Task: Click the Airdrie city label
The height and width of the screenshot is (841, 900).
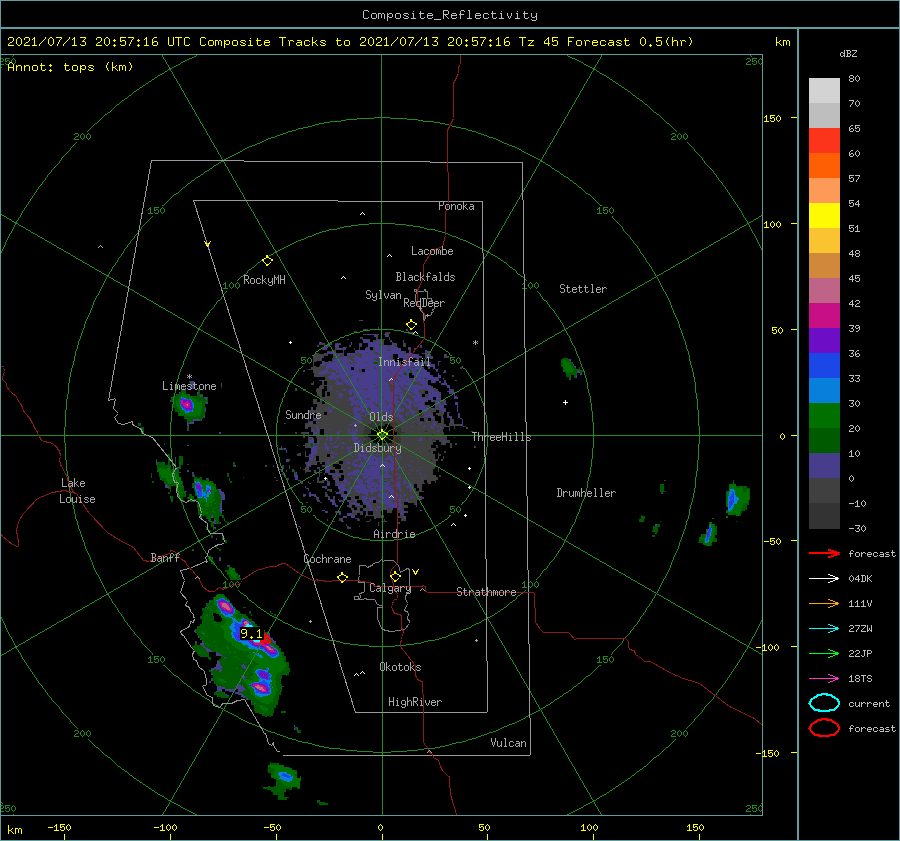Action: point(394,534)
